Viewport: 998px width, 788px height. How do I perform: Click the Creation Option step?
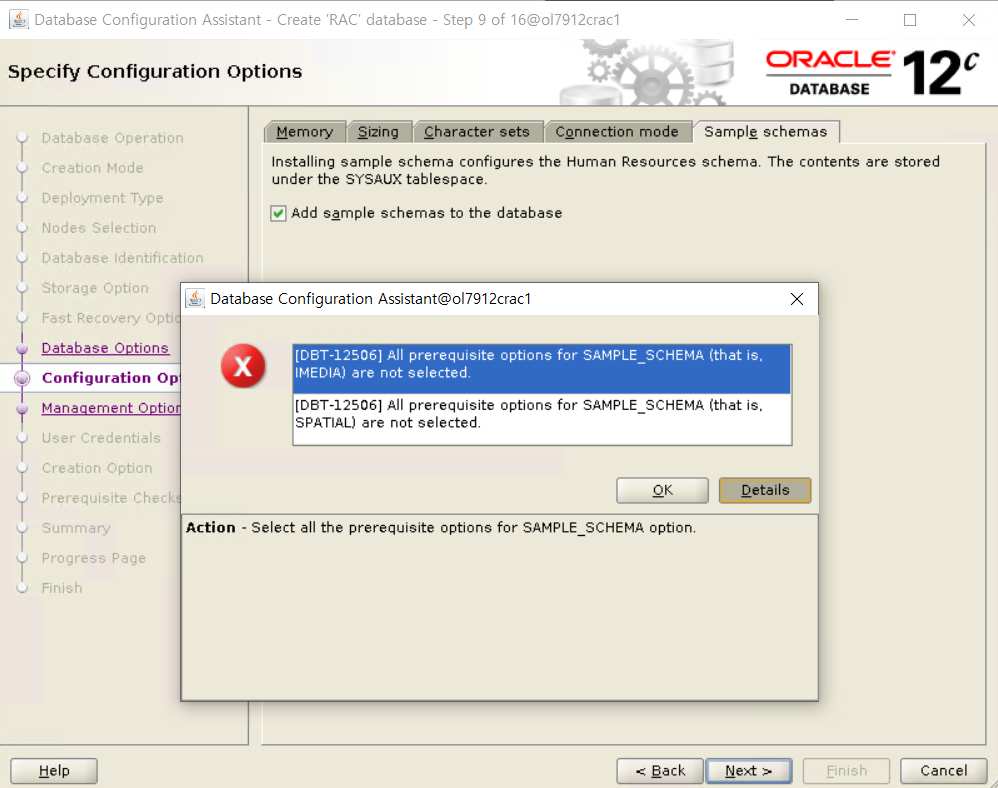pyautogui.click(x=97, y=468)
